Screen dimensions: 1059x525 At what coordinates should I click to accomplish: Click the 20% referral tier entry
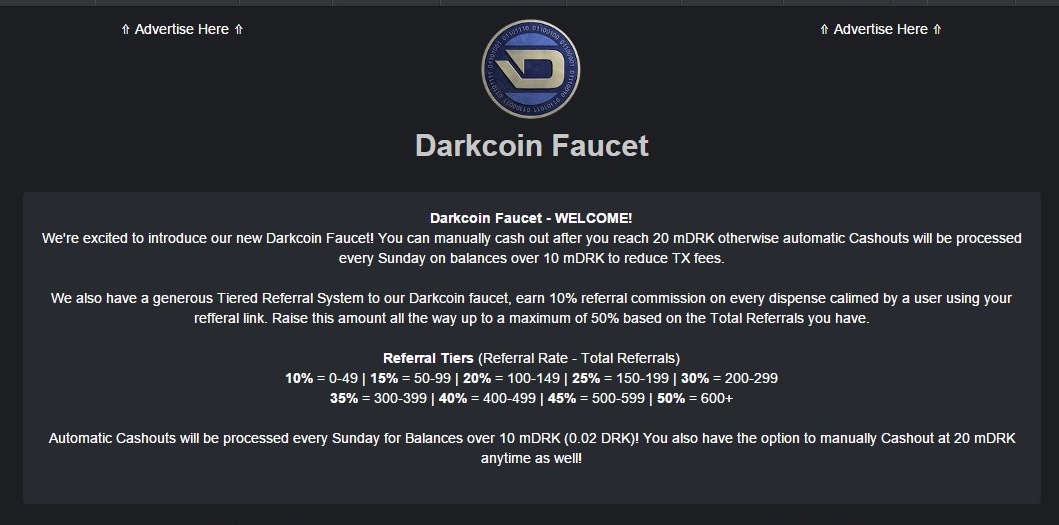click(511, 378)
